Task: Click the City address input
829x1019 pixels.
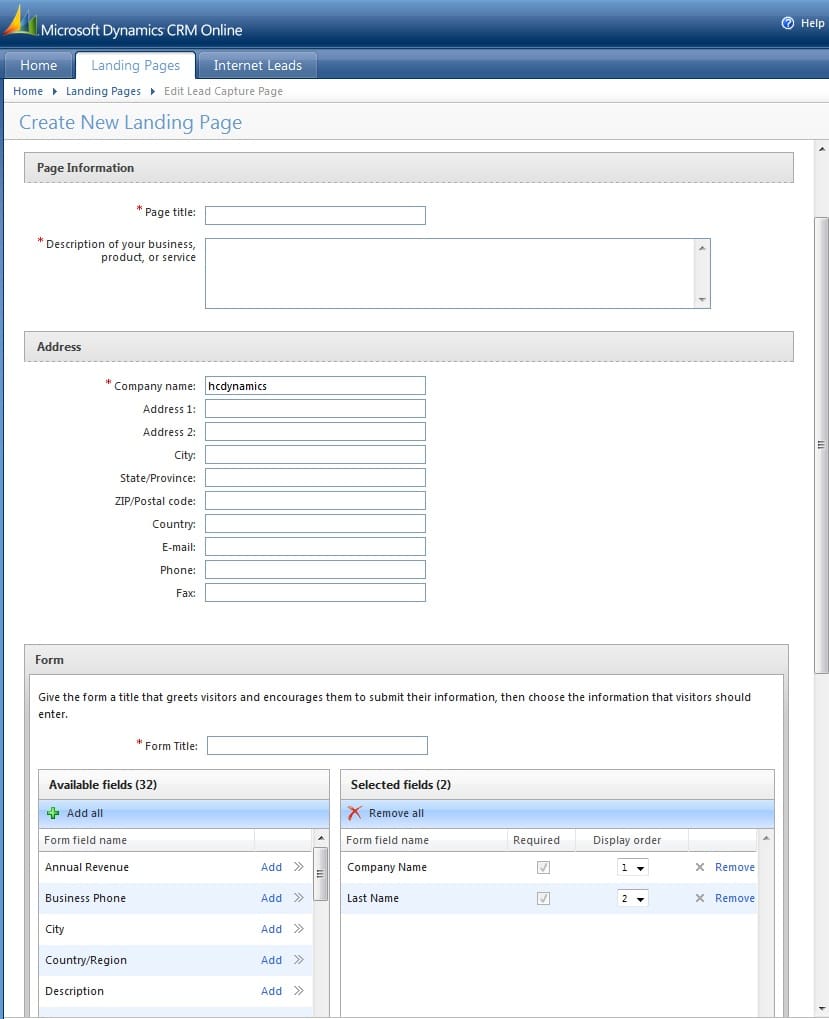Action: (315, 455)
